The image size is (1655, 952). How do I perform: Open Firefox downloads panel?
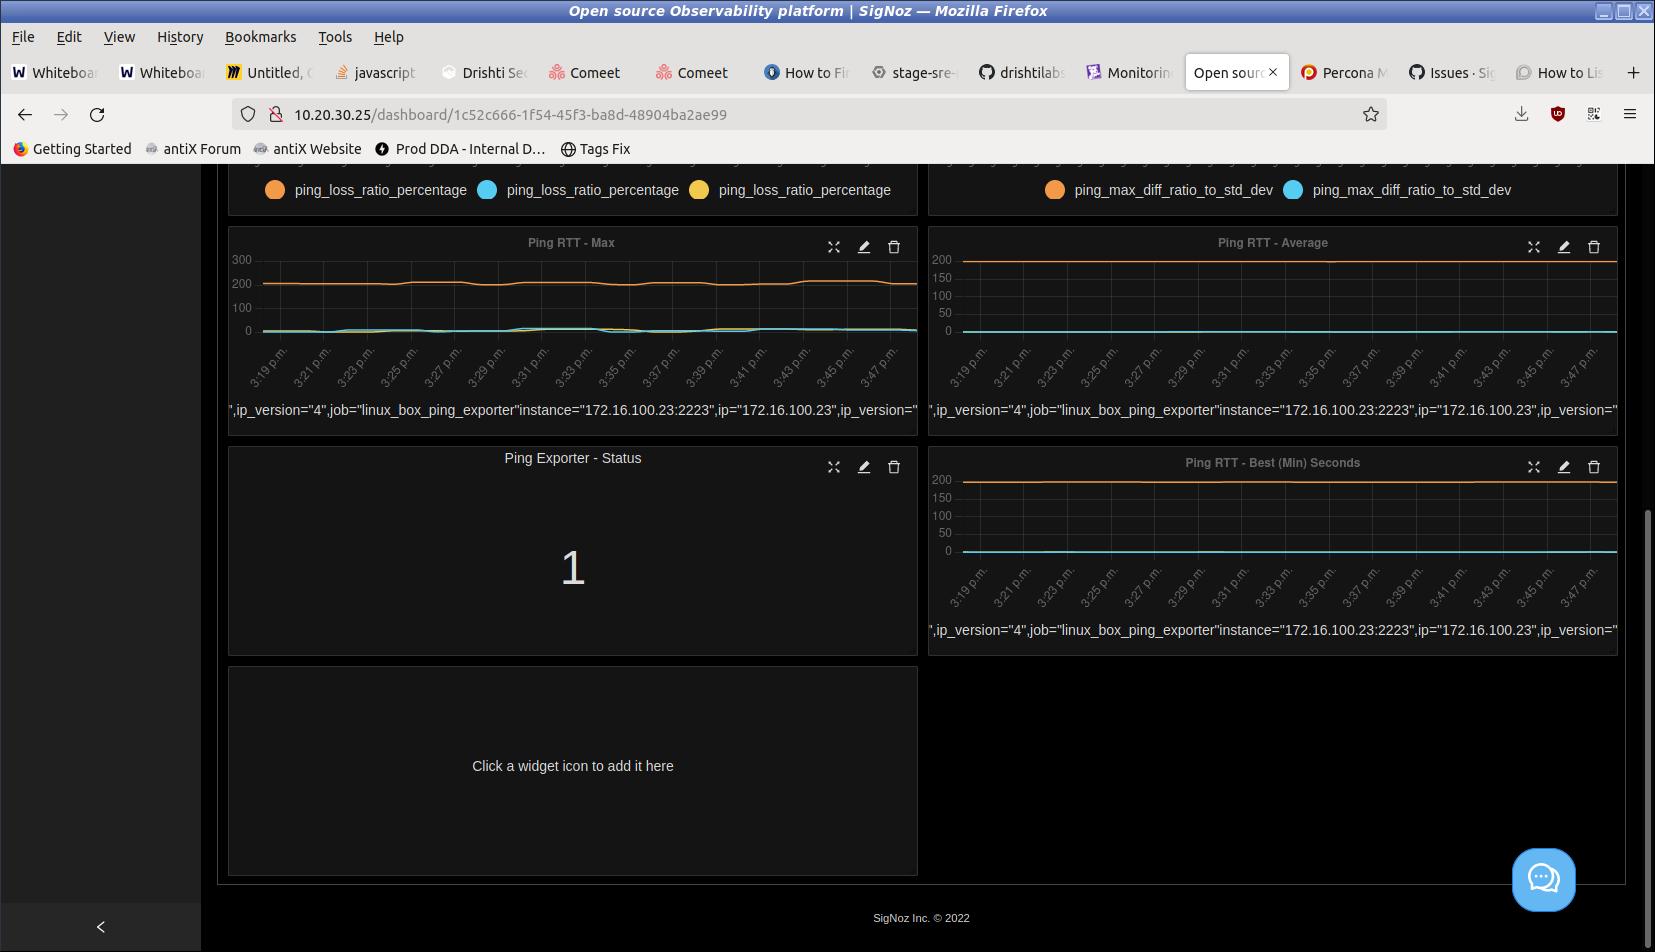pos(1521,114)
